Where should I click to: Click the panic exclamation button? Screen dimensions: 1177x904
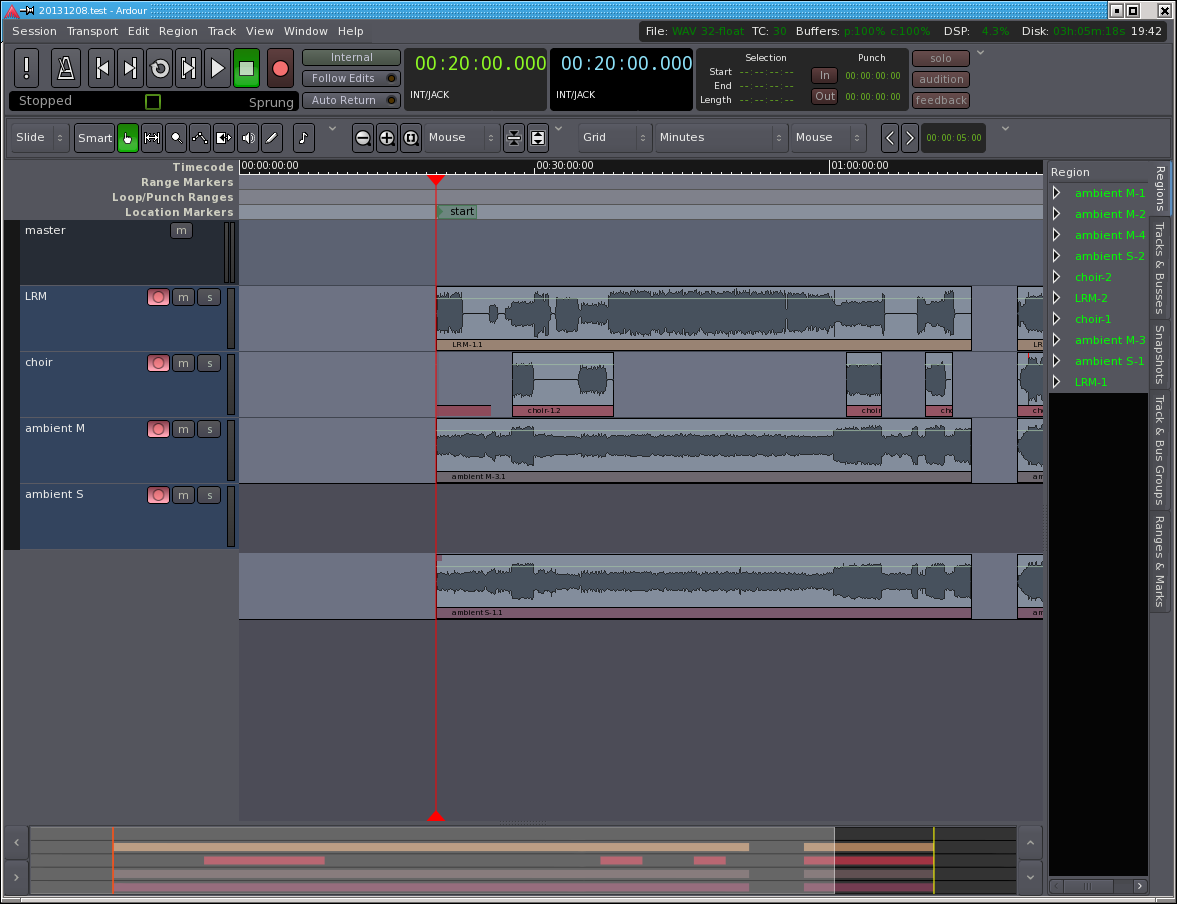pyautogui.click(x=27, y=68)
